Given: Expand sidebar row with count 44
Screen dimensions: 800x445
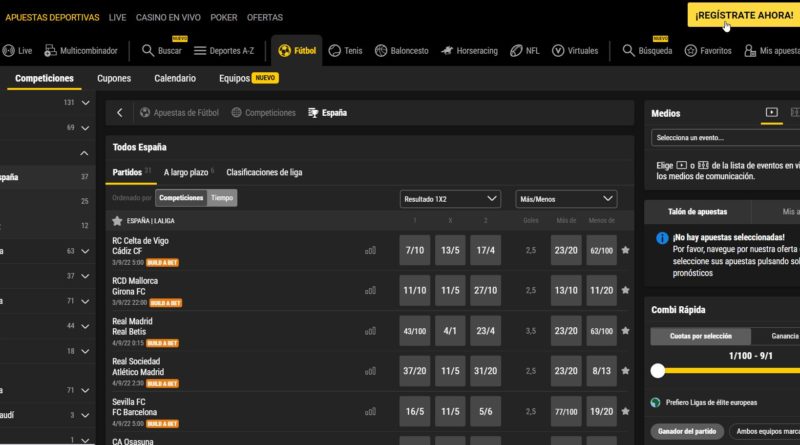Looking at the screenshot, I should (x=86, y=326).
